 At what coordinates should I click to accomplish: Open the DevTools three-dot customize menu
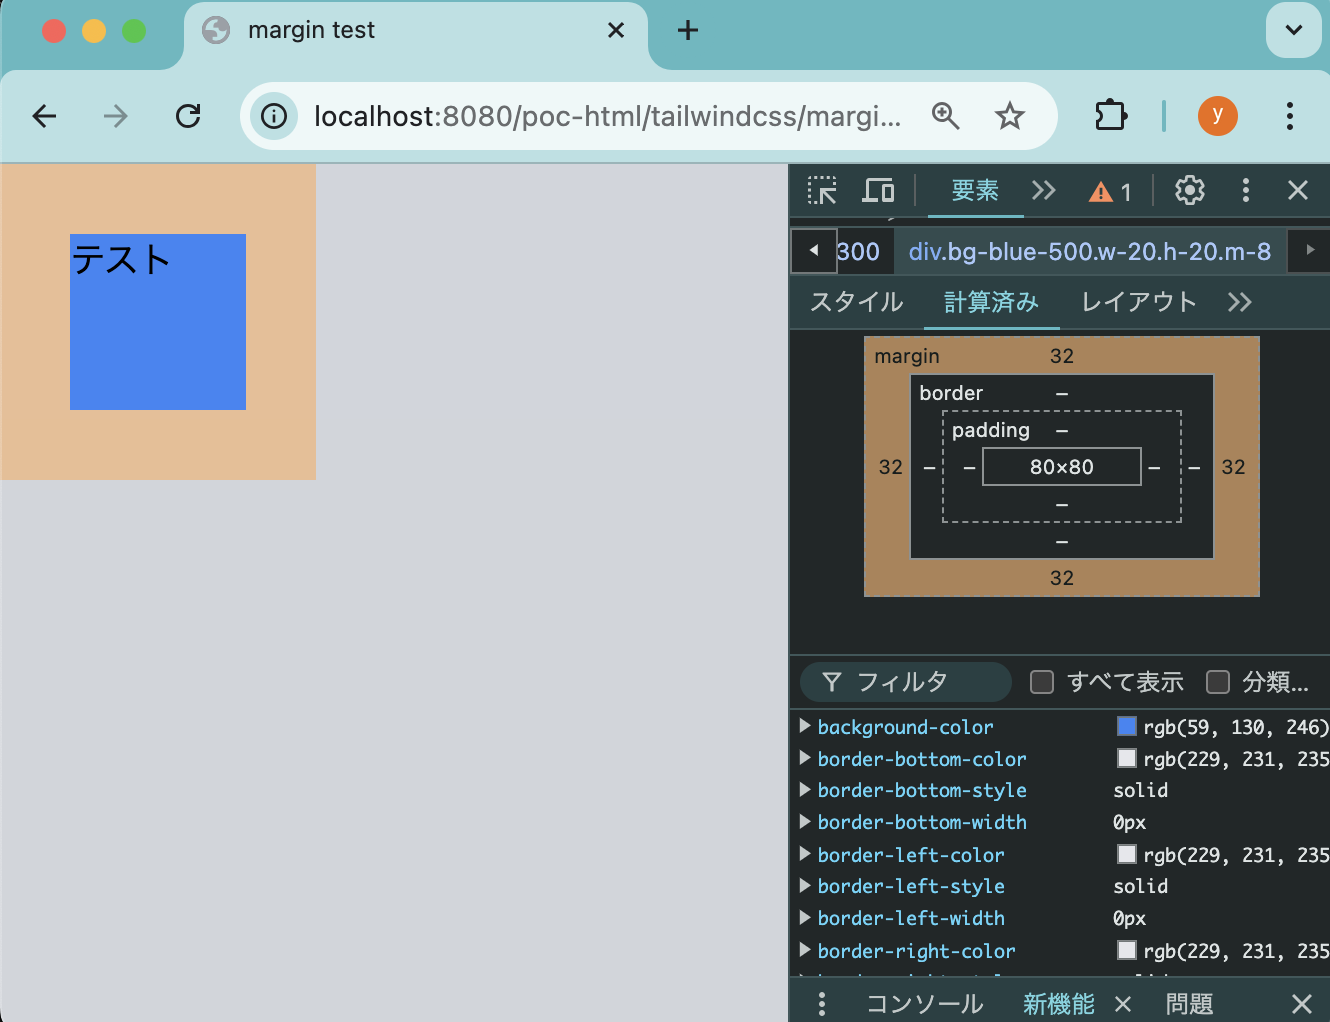(1245, 190)
